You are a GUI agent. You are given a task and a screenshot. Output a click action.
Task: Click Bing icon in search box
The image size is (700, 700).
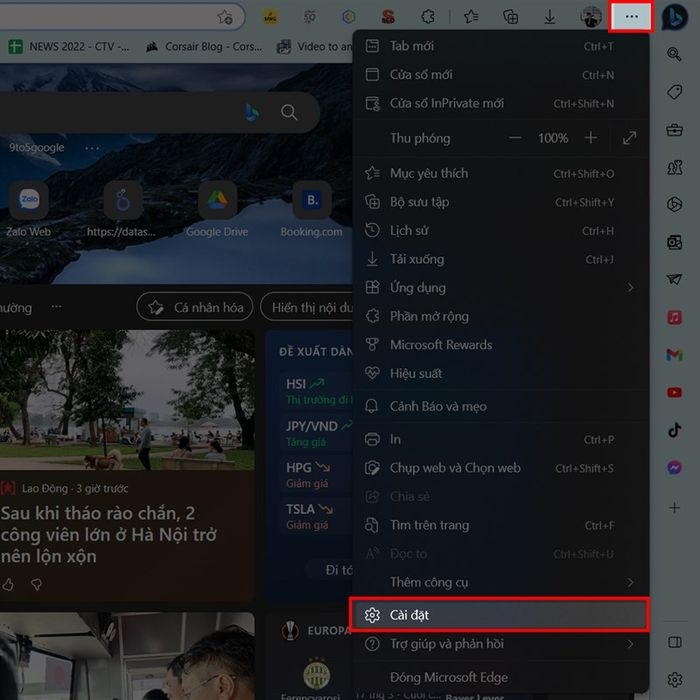click(252, 112)
